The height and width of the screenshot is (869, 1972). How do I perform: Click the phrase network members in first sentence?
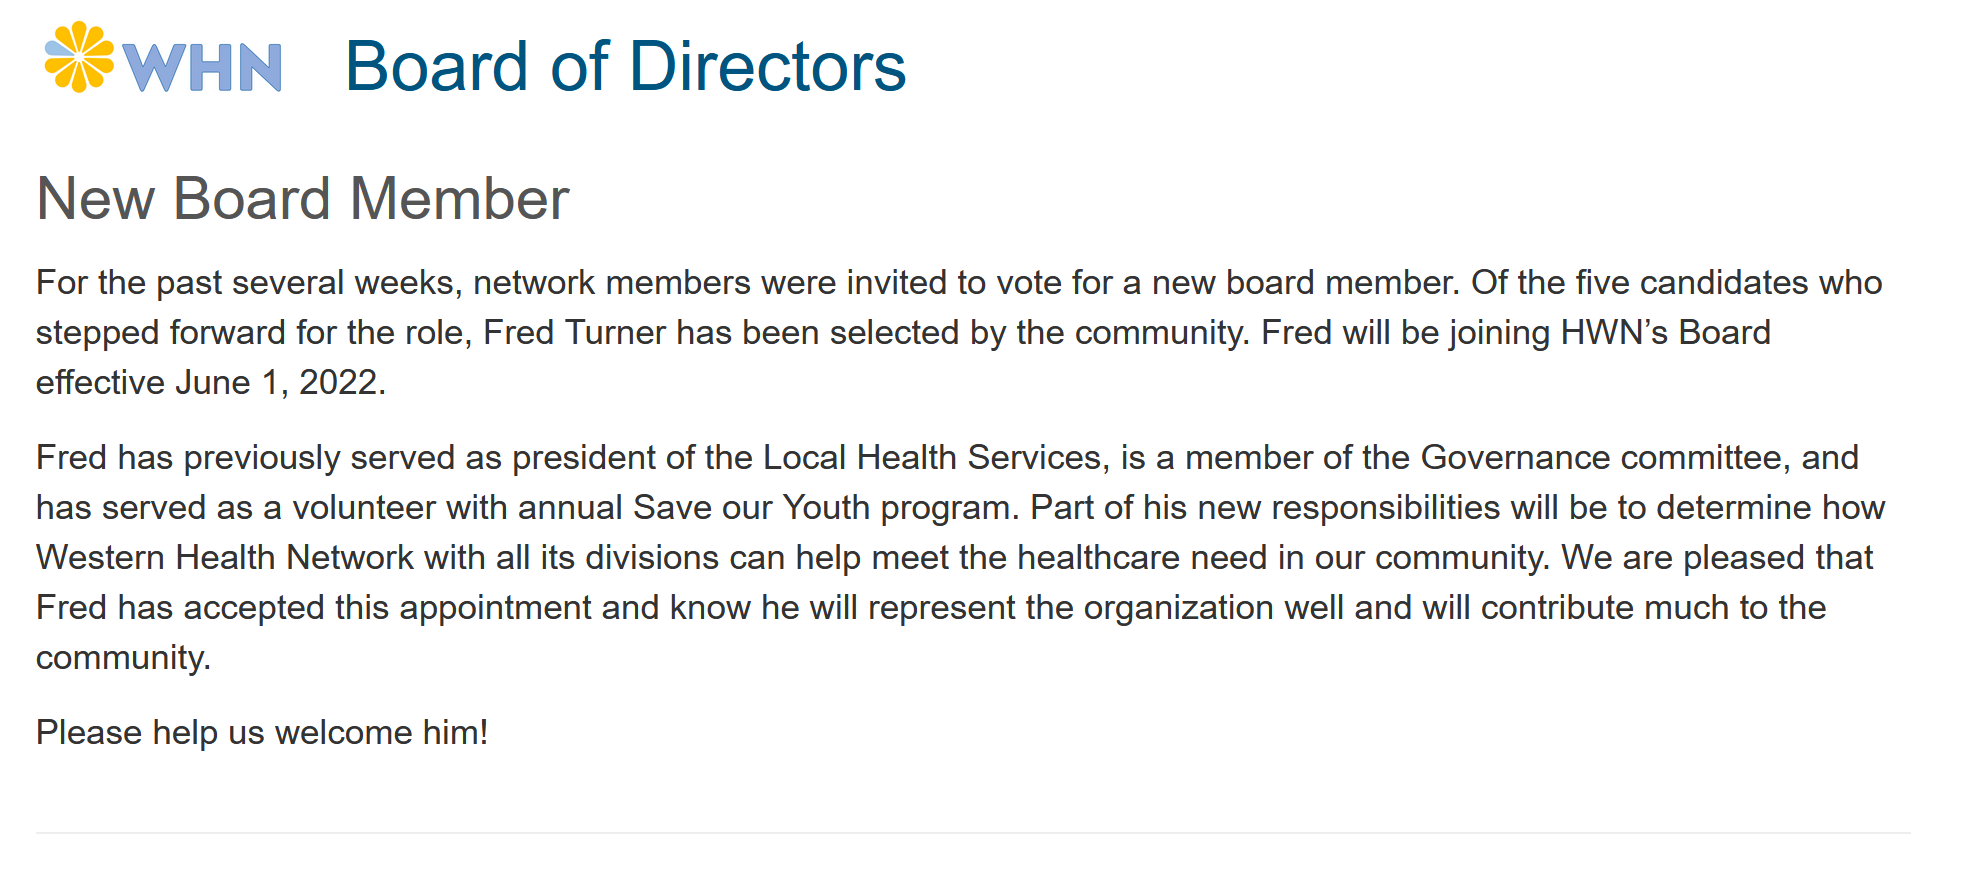click(611, 283)
